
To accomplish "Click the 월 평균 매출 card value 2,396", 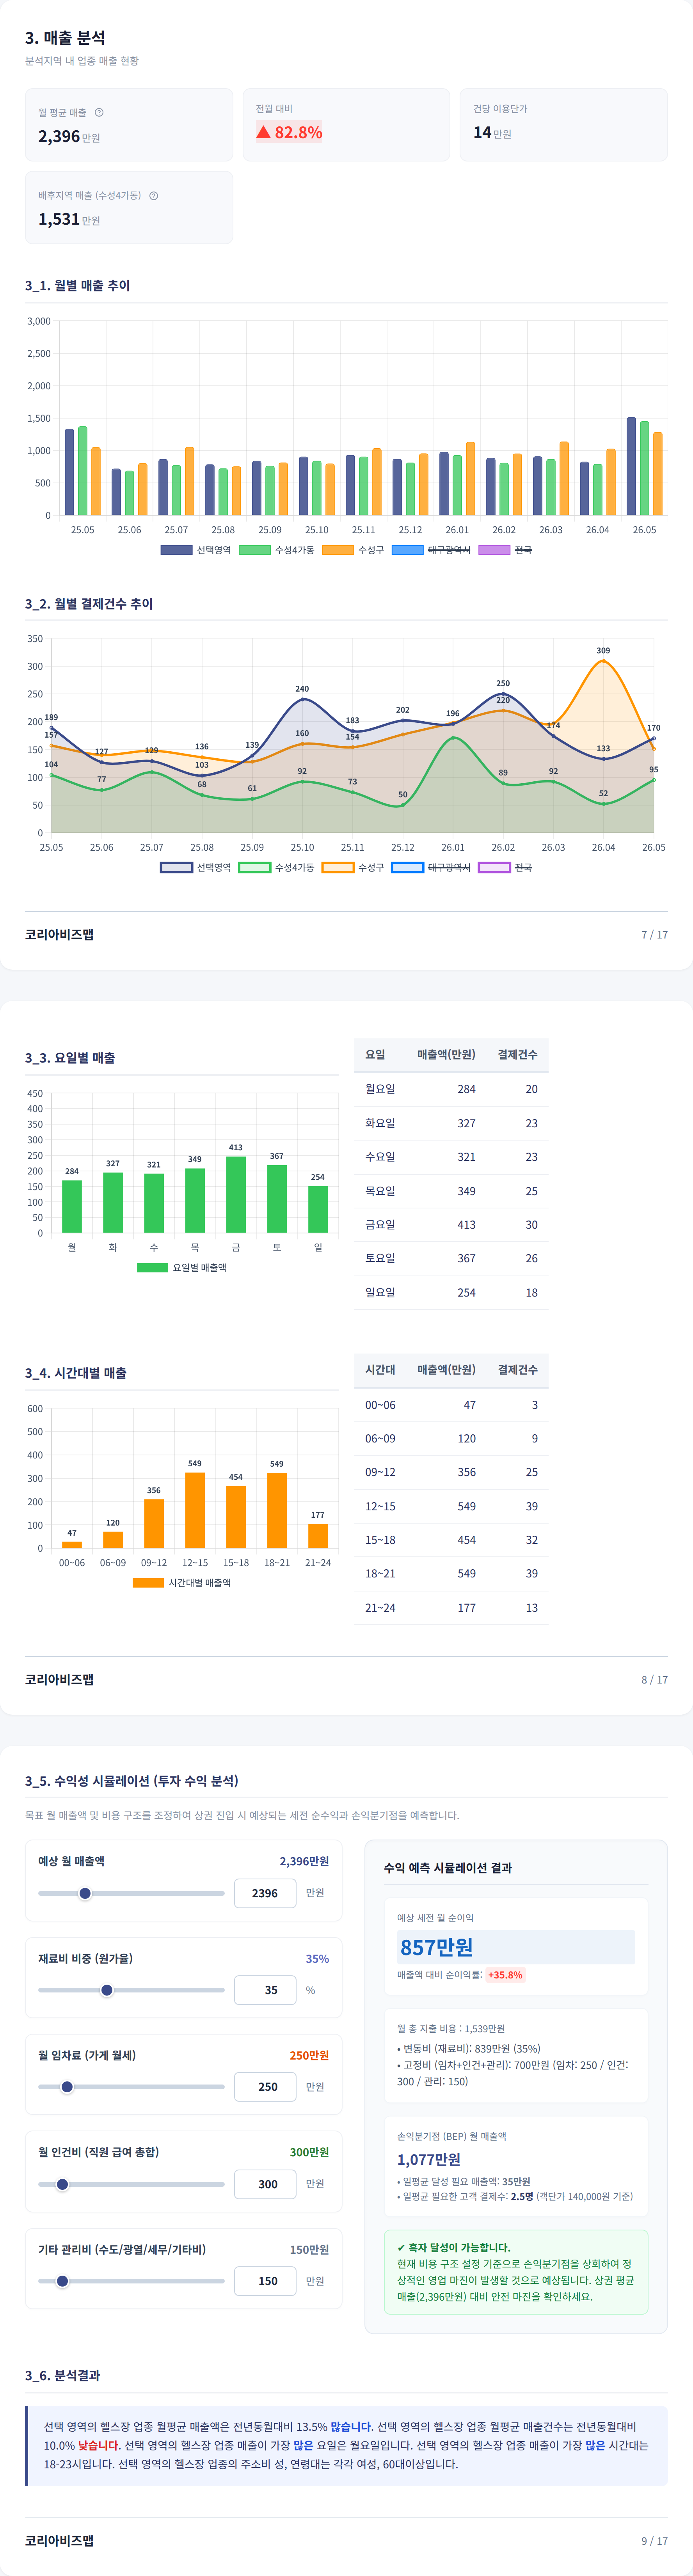I will tap(59, 136).
